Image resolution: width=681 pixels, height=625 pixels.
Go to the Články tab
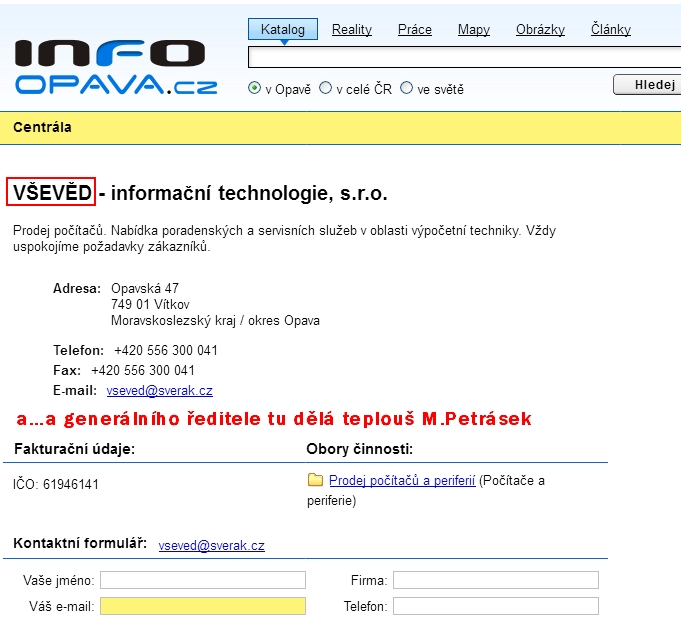click(611, 29)
